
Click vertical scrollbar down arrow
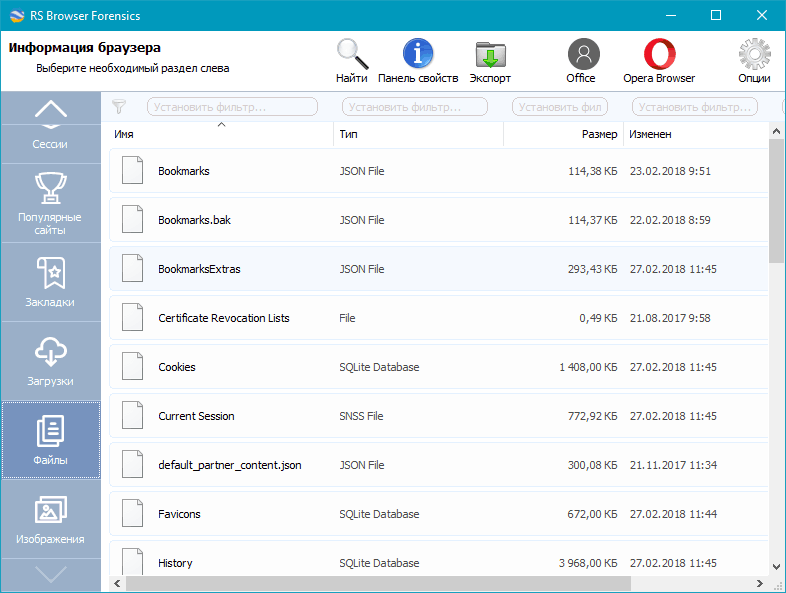point(776,567)
